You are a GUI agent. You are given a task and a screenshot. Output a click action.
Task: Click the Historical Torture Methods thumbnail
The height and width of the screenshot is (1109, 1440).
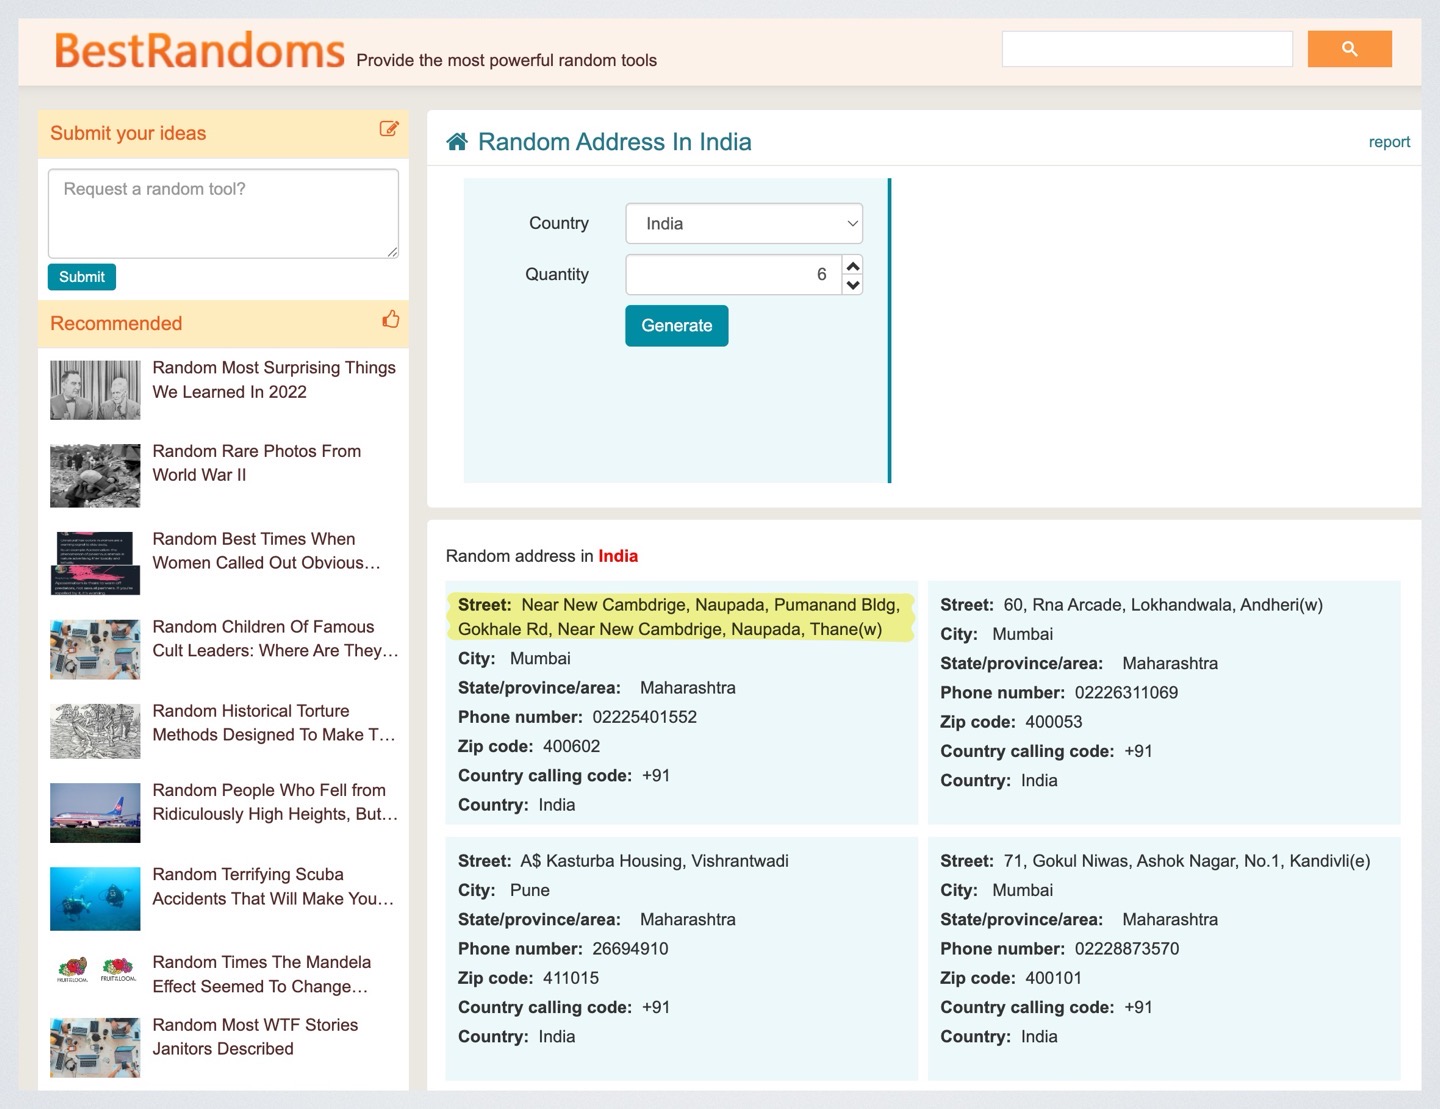[95, 731]
